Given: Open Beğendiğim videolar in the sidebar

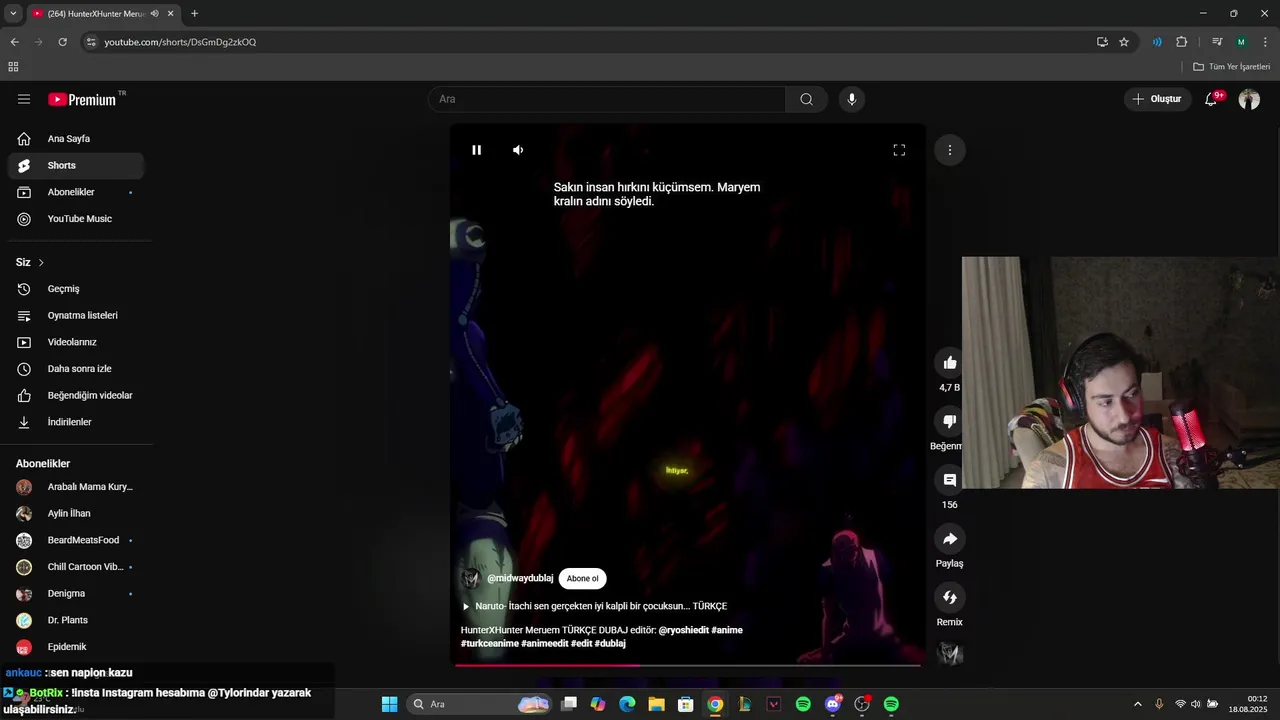Looking at the screenshot, I should coord(76,395).
